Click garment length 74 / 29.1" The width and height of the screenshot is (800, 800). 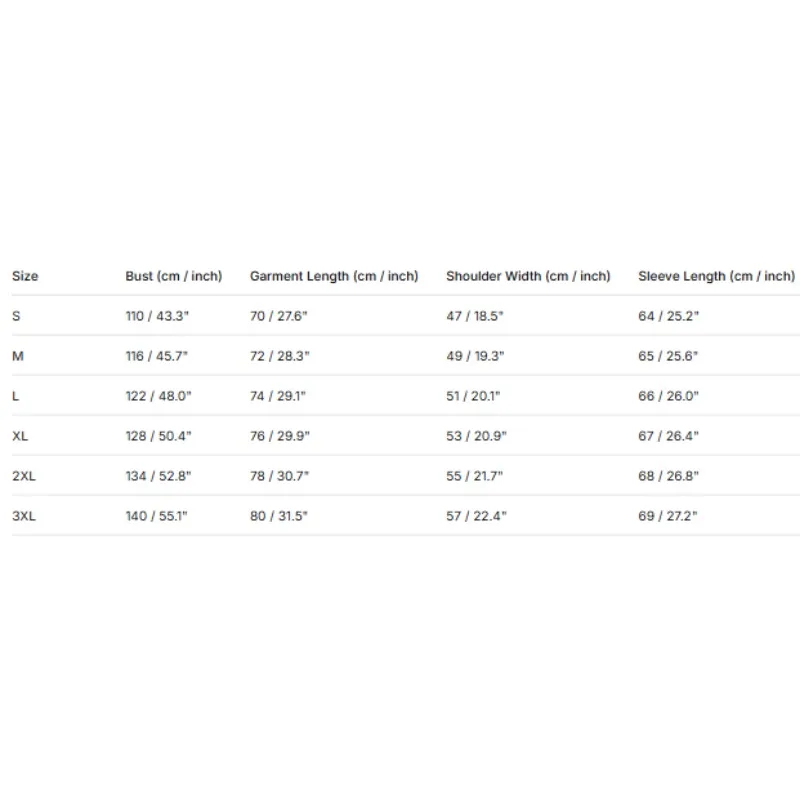click(278, 396)
